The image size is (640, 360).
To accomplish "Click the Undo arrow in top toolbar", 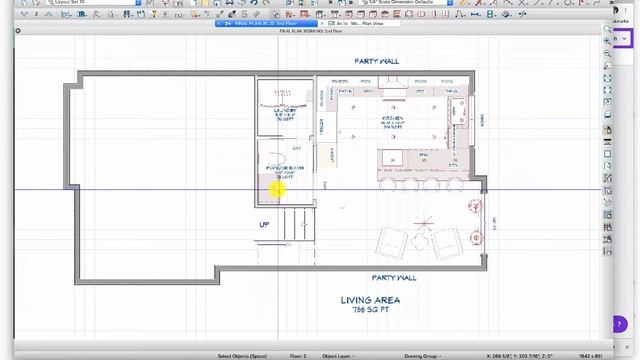I will 254,3.
